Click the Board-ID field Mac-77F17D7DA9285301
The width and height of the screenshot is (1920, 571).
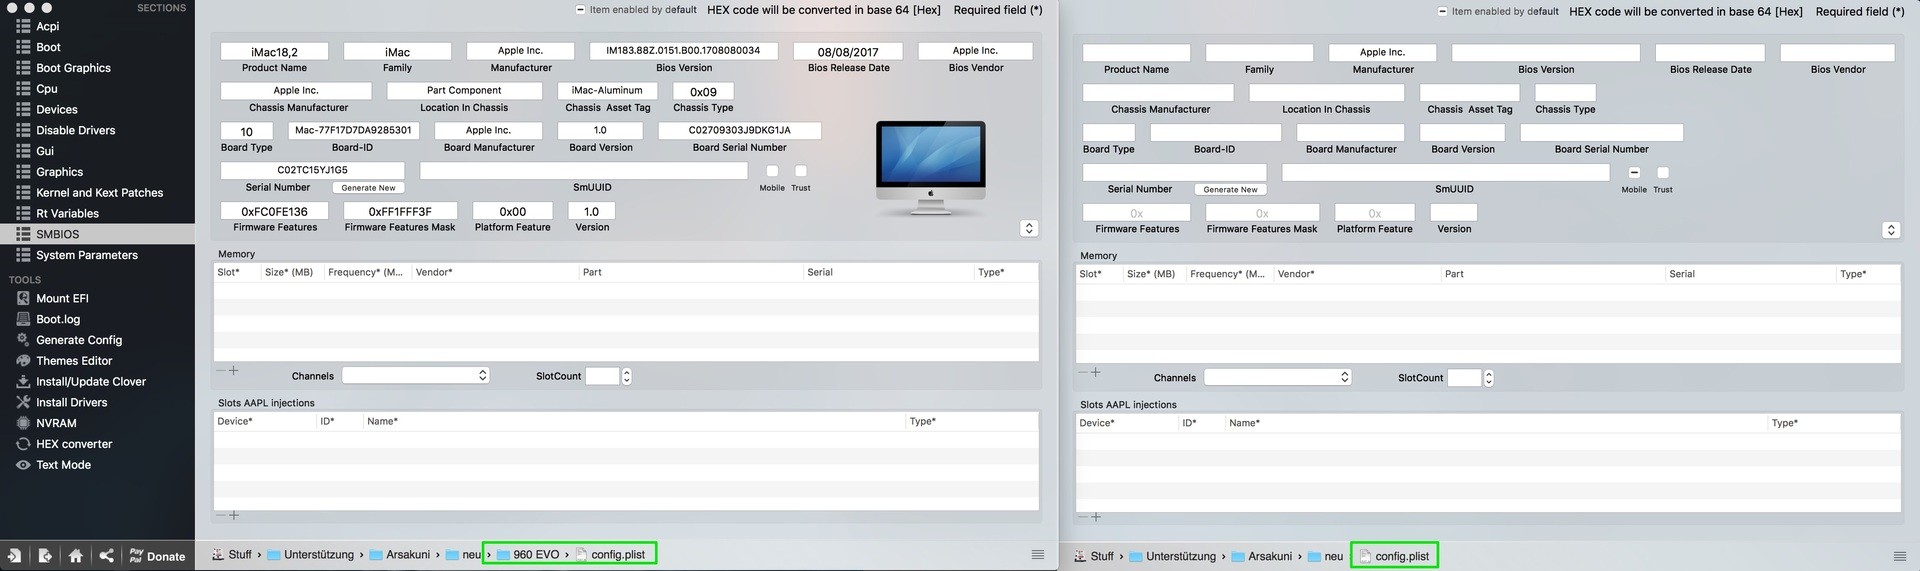[354, 130]
